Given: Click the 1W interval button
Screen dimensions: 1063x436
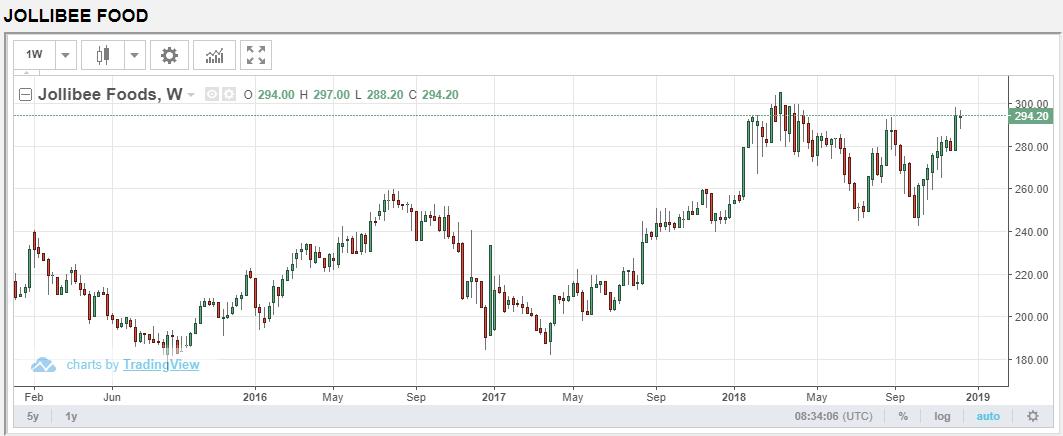Looking at the screenshot, I should (34, 55).
